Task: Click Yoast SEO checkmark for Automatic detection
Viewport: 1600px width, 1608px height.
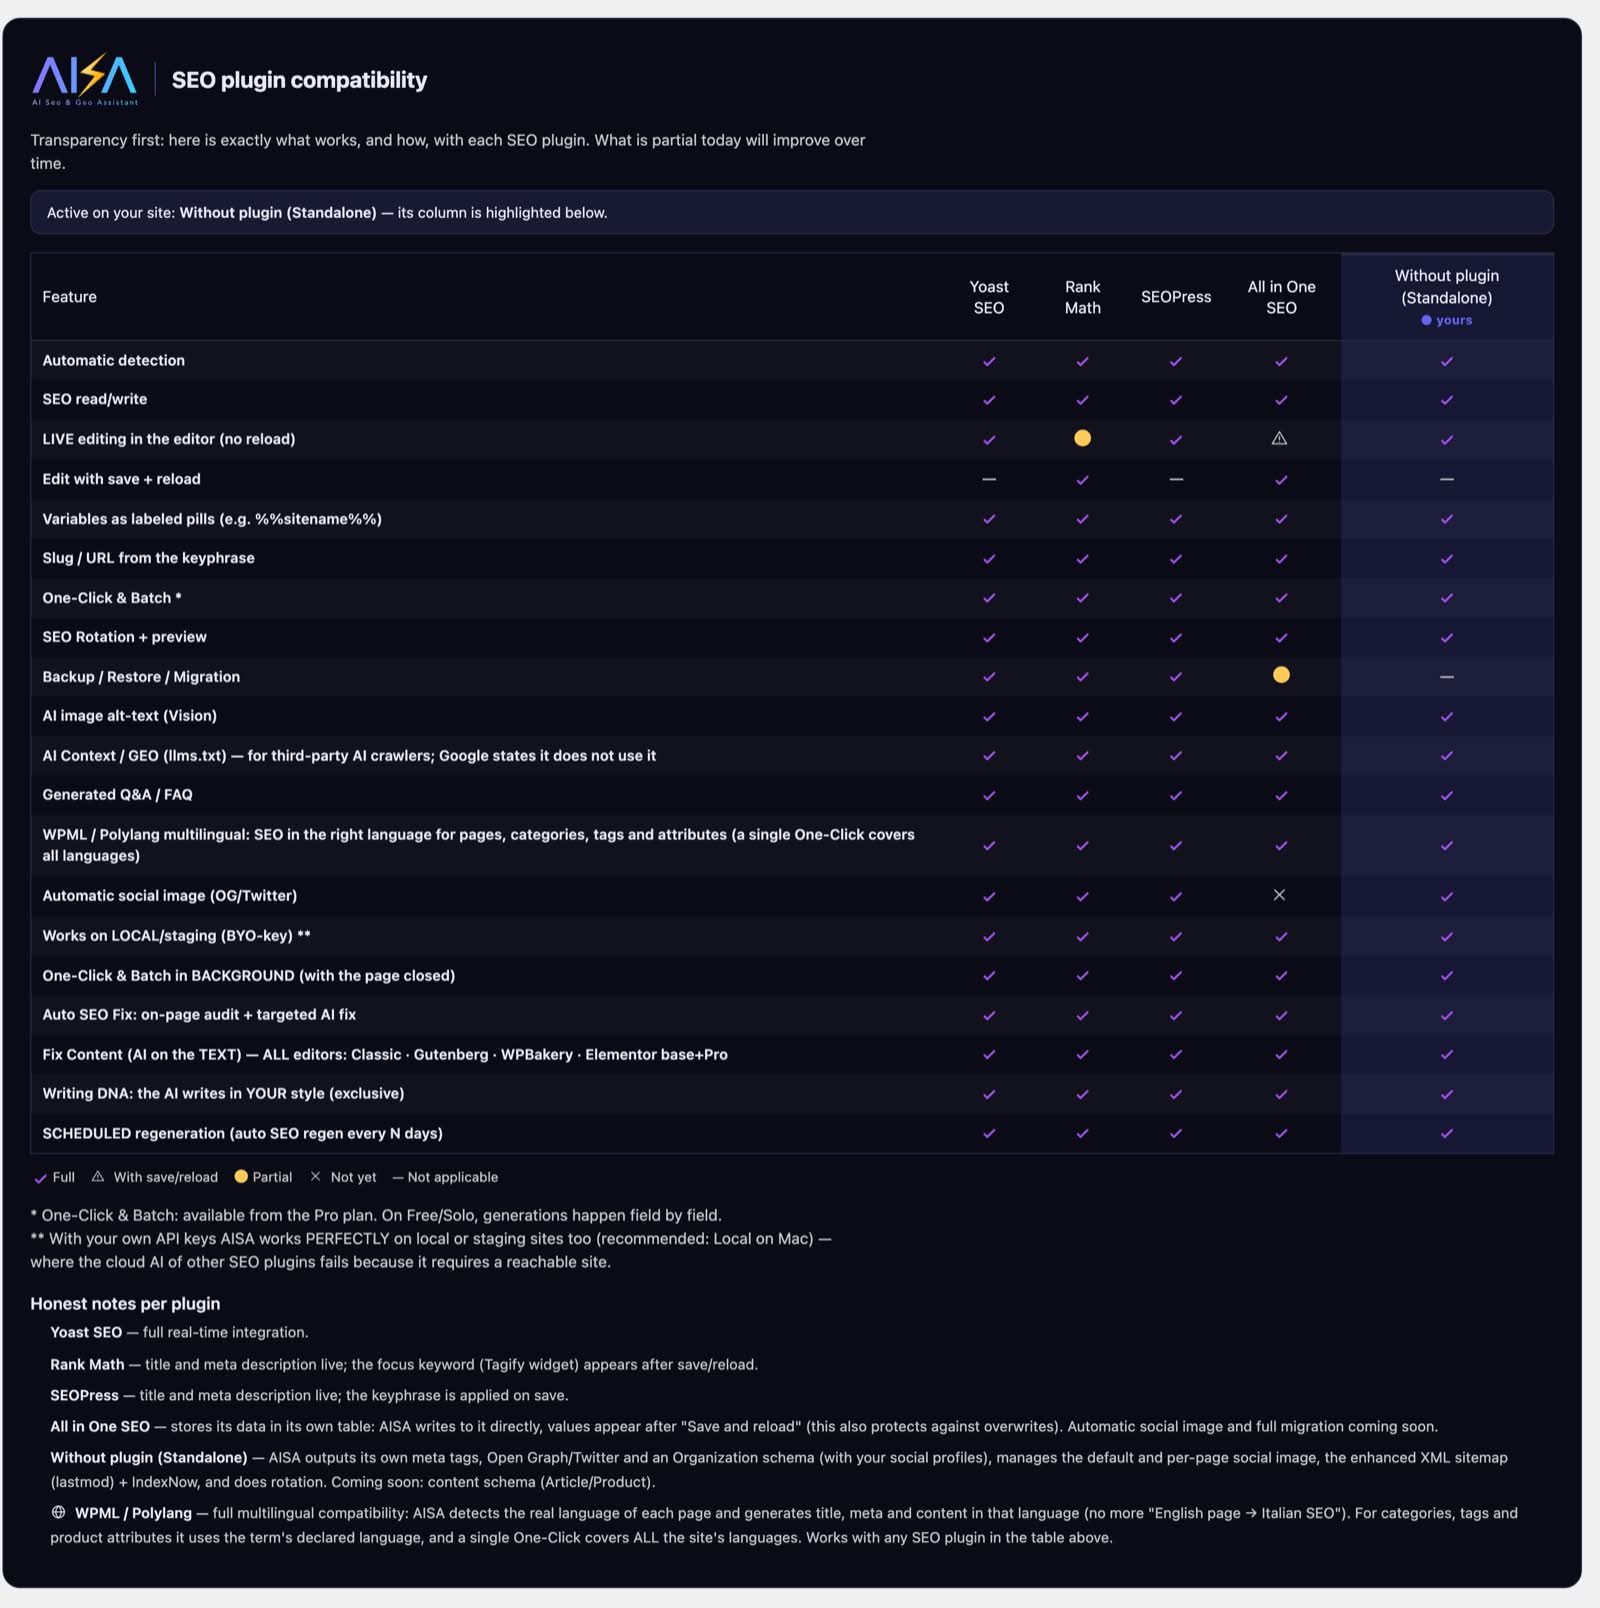Action: [x=989, y=361]
